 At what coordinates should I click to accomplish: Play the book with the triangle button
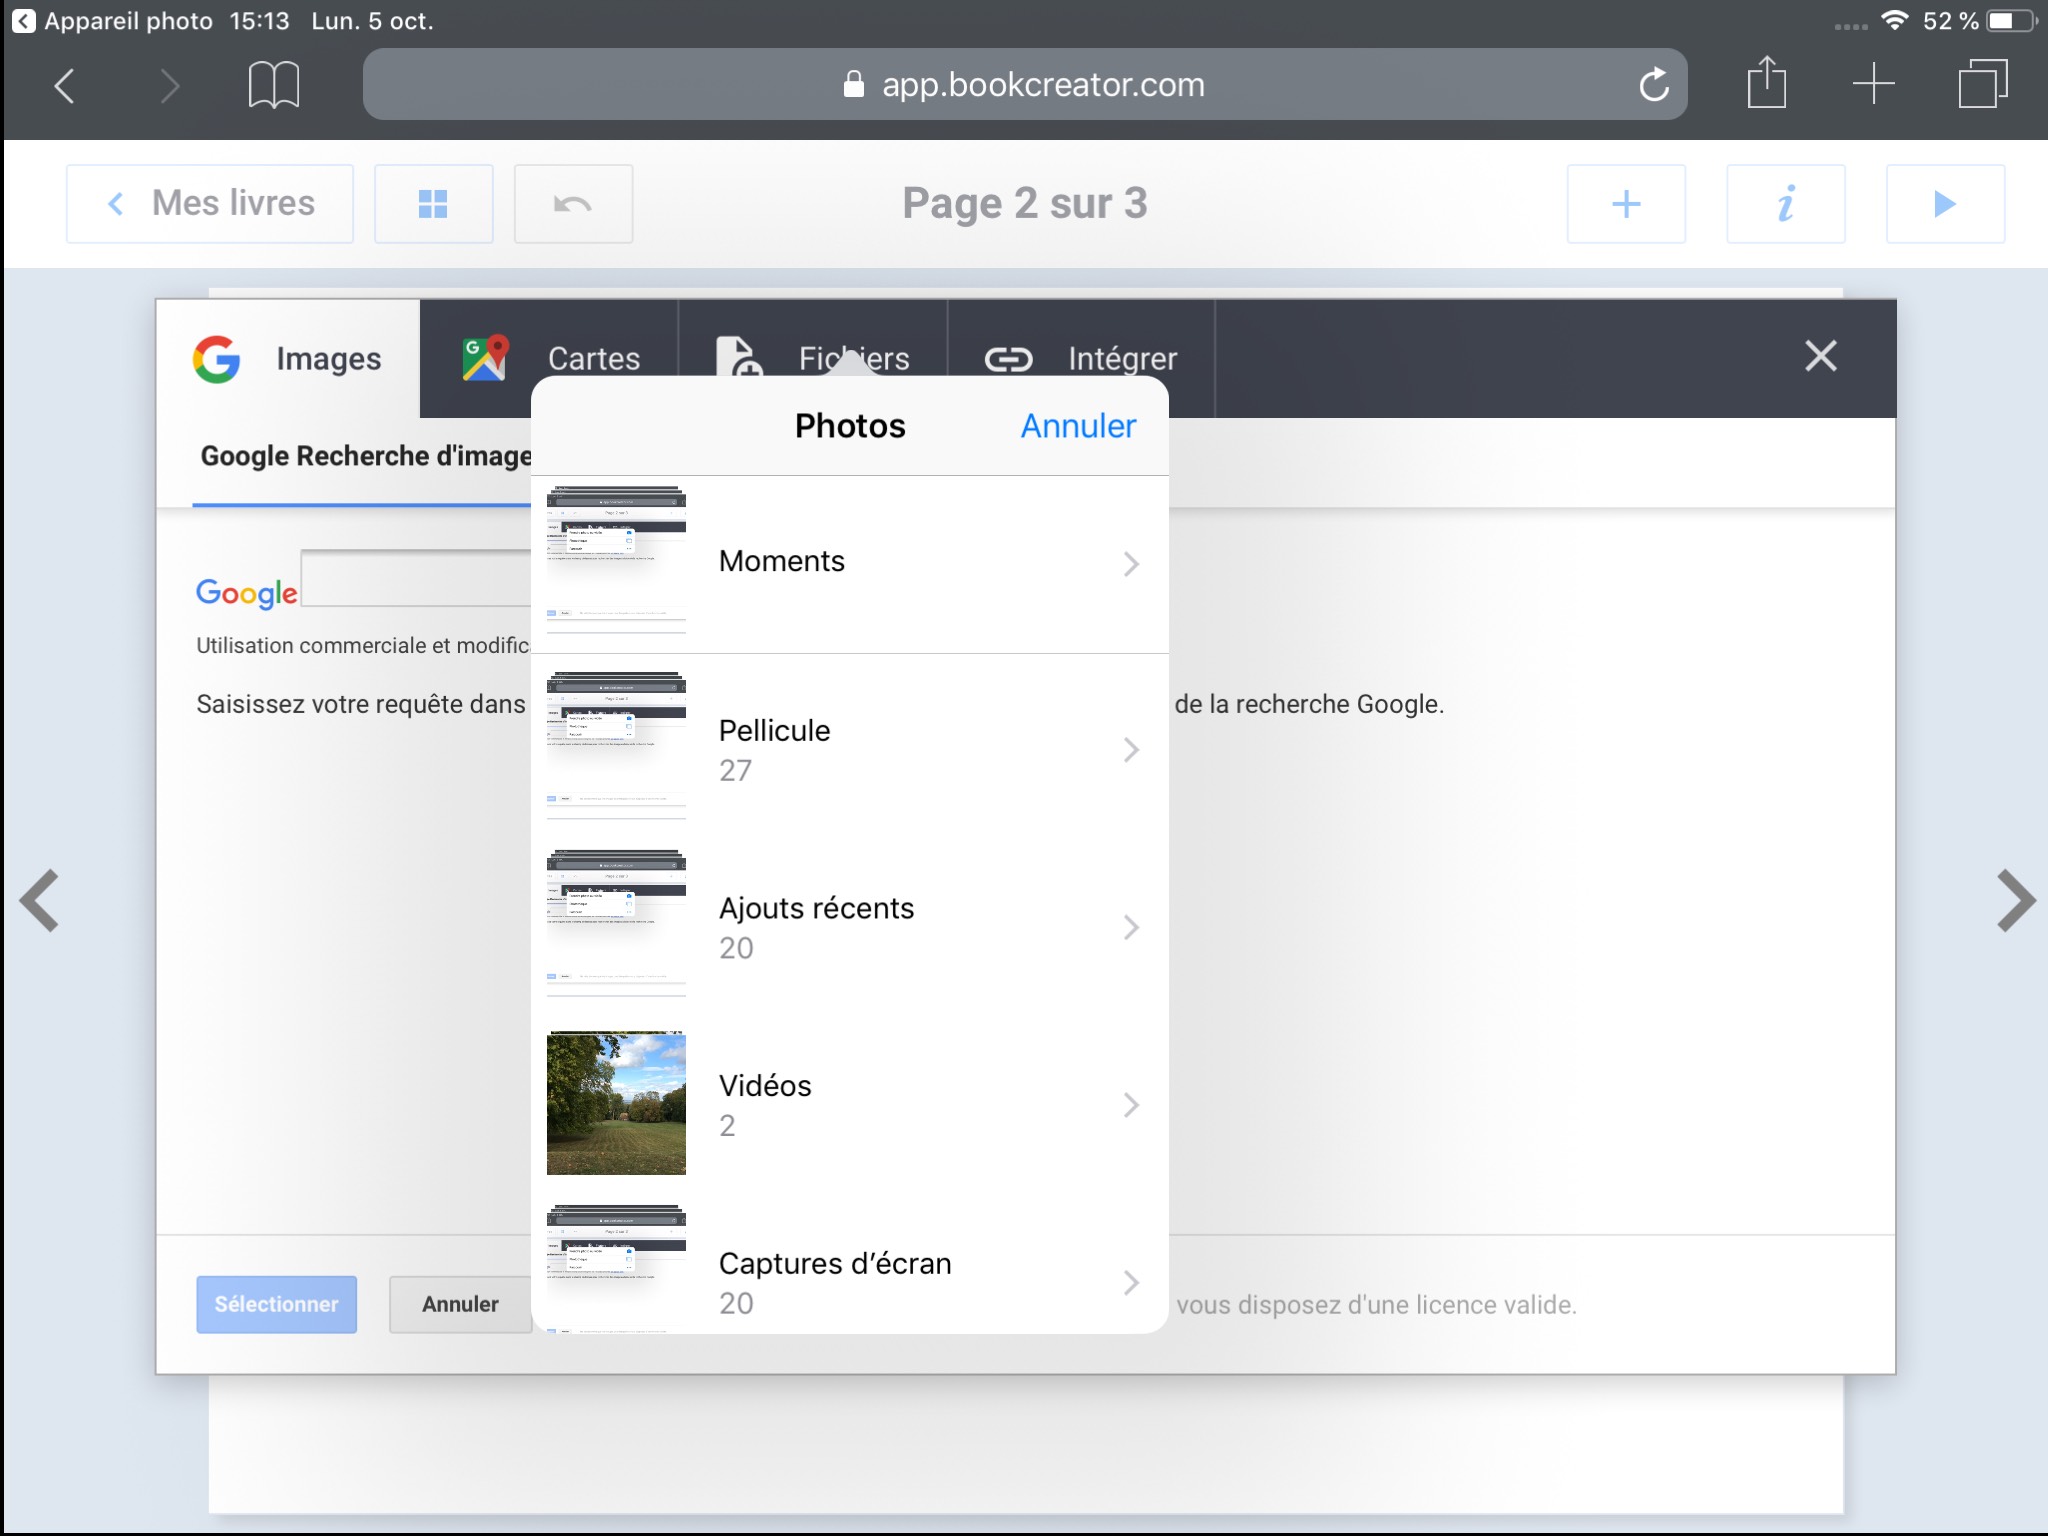(x=1944, y=204)
